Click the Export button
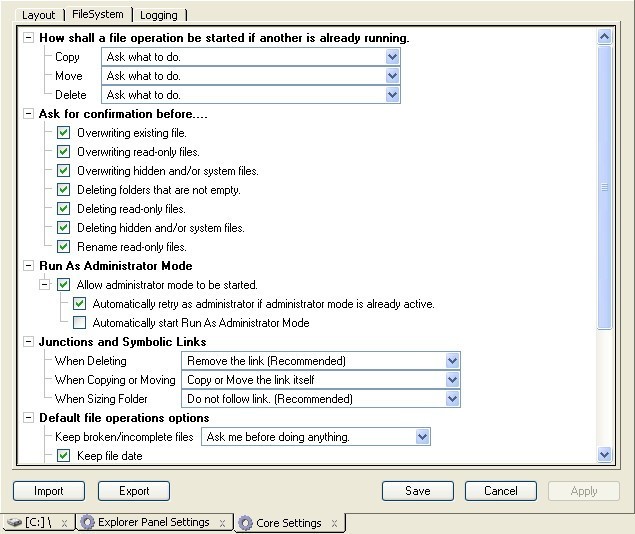Screen dimensions: 635x534 (134, 491)
